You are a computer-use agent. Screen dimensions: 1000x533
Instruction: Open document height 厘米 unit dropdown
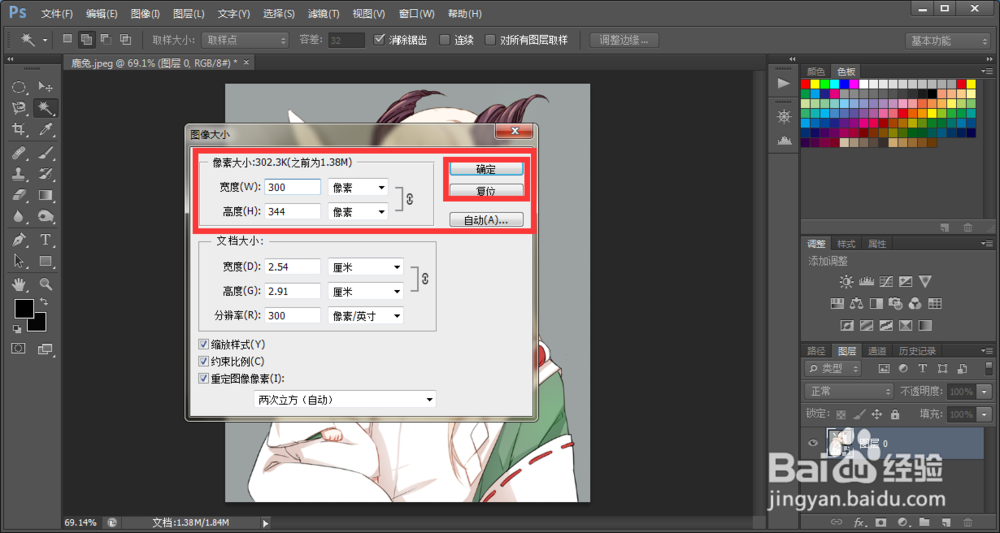[x=365, y=291]
